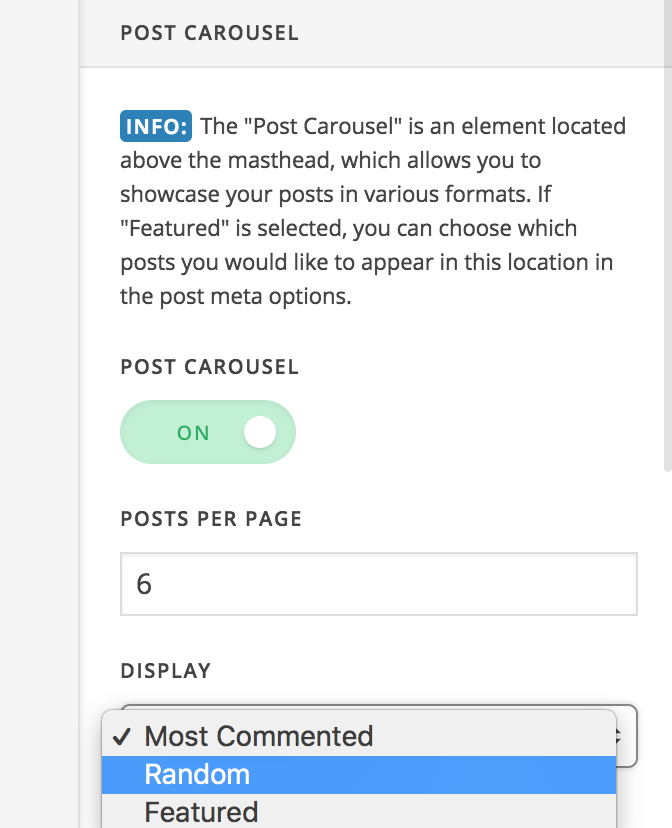Click the Posts Per Page label
Image resolution: width=672 pixels, height=828 pixels.
(211, 519)
